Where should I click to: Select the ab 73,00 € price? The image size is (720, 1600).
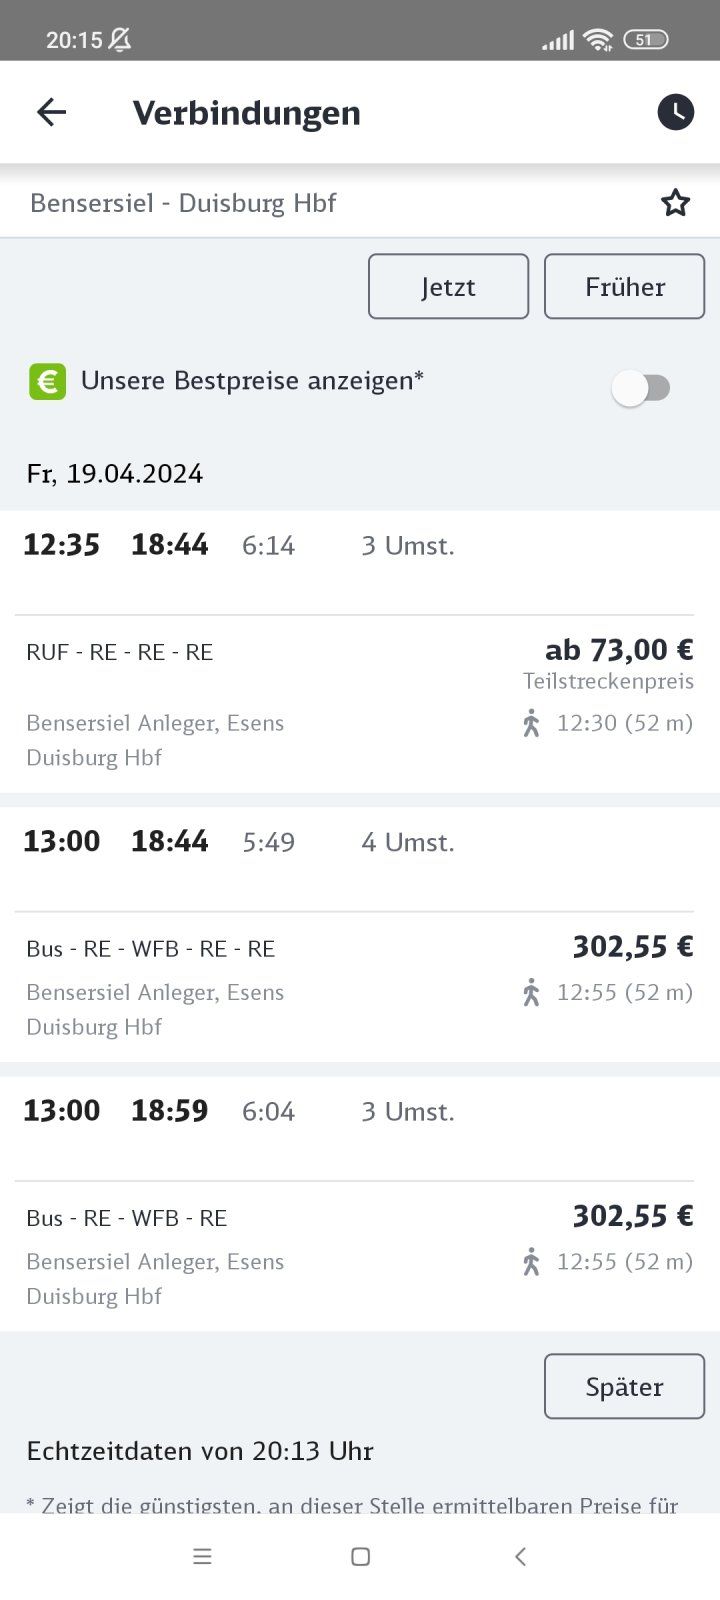click(x=618, y=651)
